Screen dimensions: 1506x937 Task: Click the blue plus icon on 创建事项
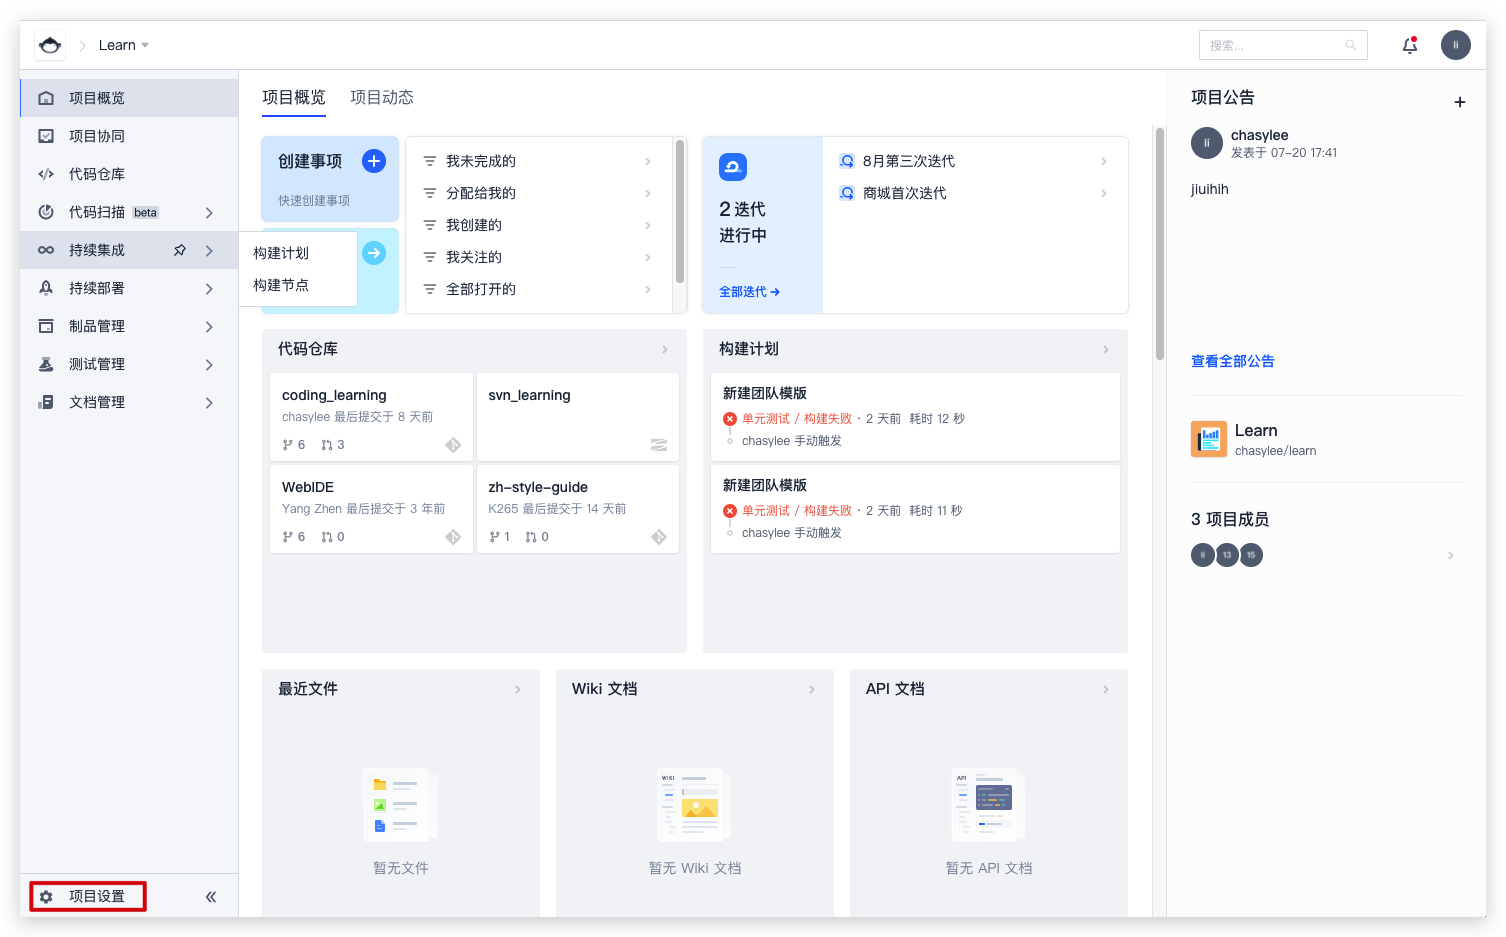[x=374, y=161]
